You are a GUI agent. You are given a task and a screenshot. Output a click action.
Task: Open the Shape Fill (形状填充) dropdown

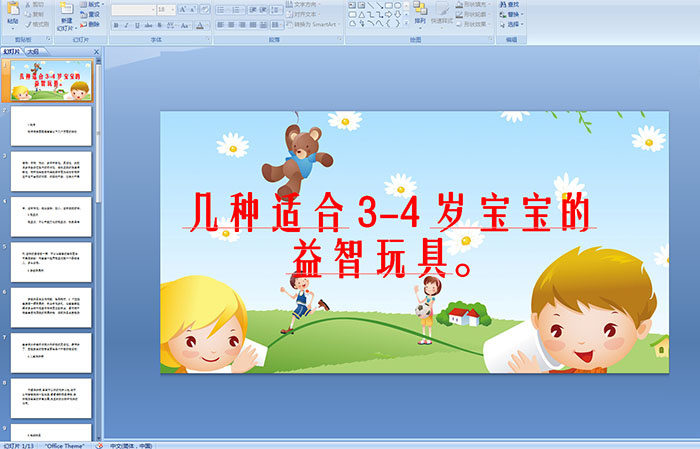coord(472,4)
